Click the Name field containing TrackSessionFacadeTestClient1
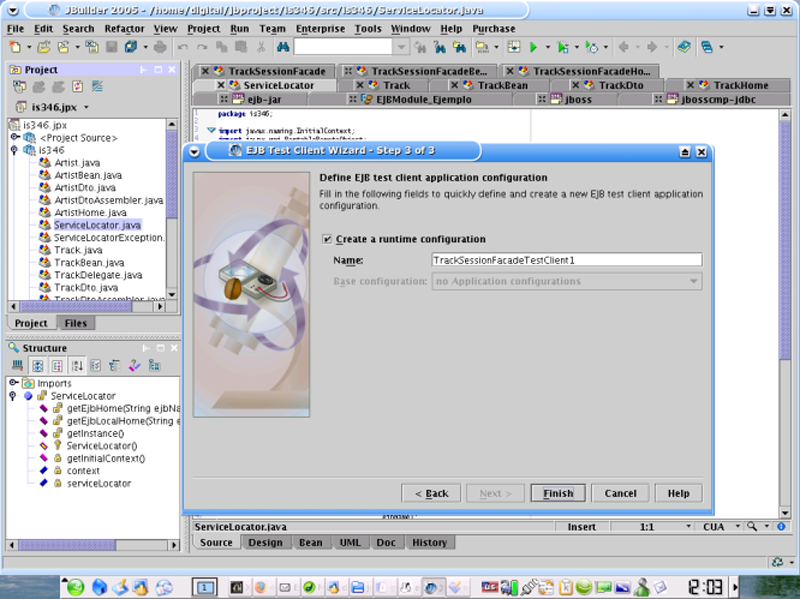 coord(565,260)
